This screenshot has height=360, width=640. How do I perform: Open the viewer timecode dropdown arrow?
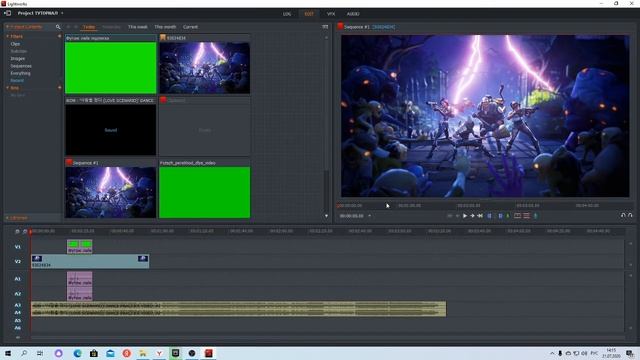369,216
